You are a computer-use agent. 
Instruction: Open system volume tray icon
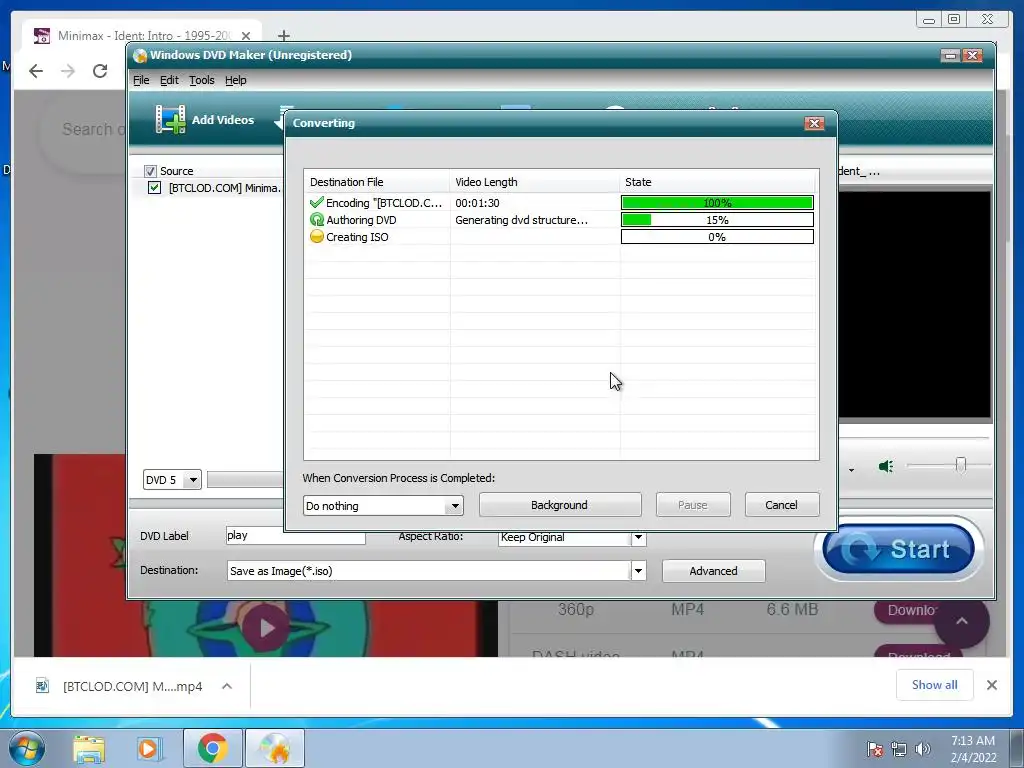click(x=922, y=749)
